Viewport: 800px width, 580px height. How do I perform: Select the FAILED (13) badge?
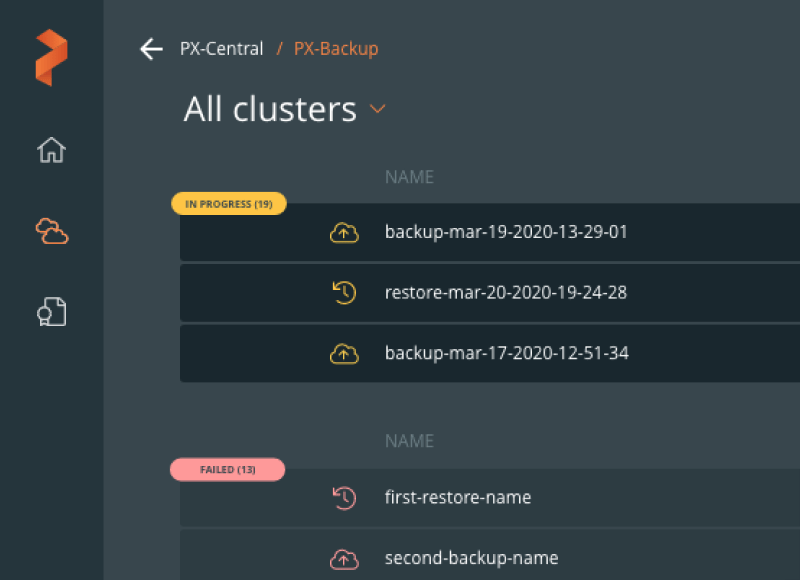click(x=227, y=469)
